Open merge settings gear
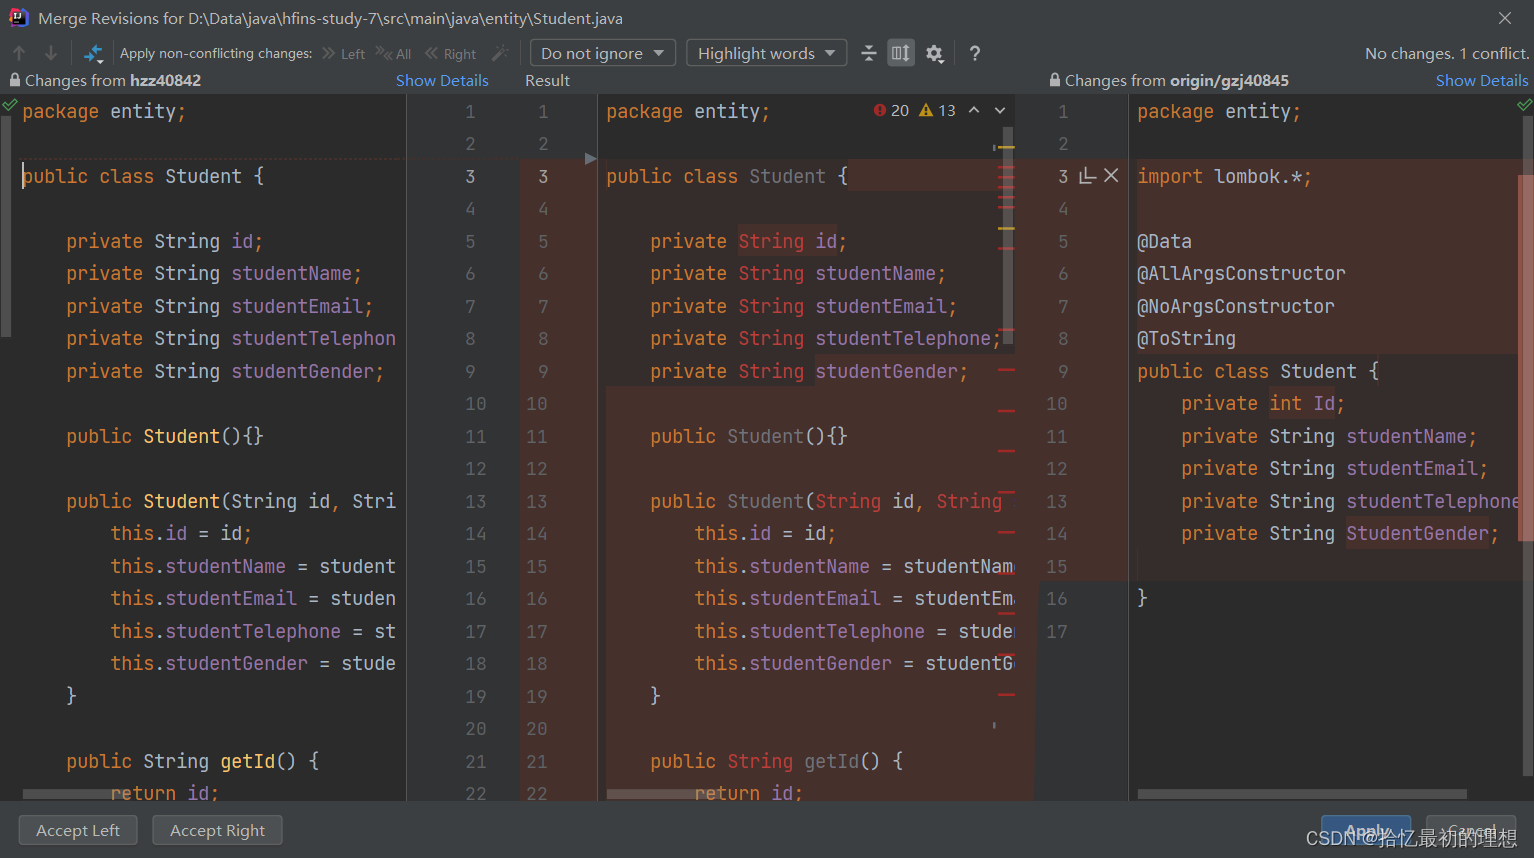1534x858 pixels. (x=935, y=54)
